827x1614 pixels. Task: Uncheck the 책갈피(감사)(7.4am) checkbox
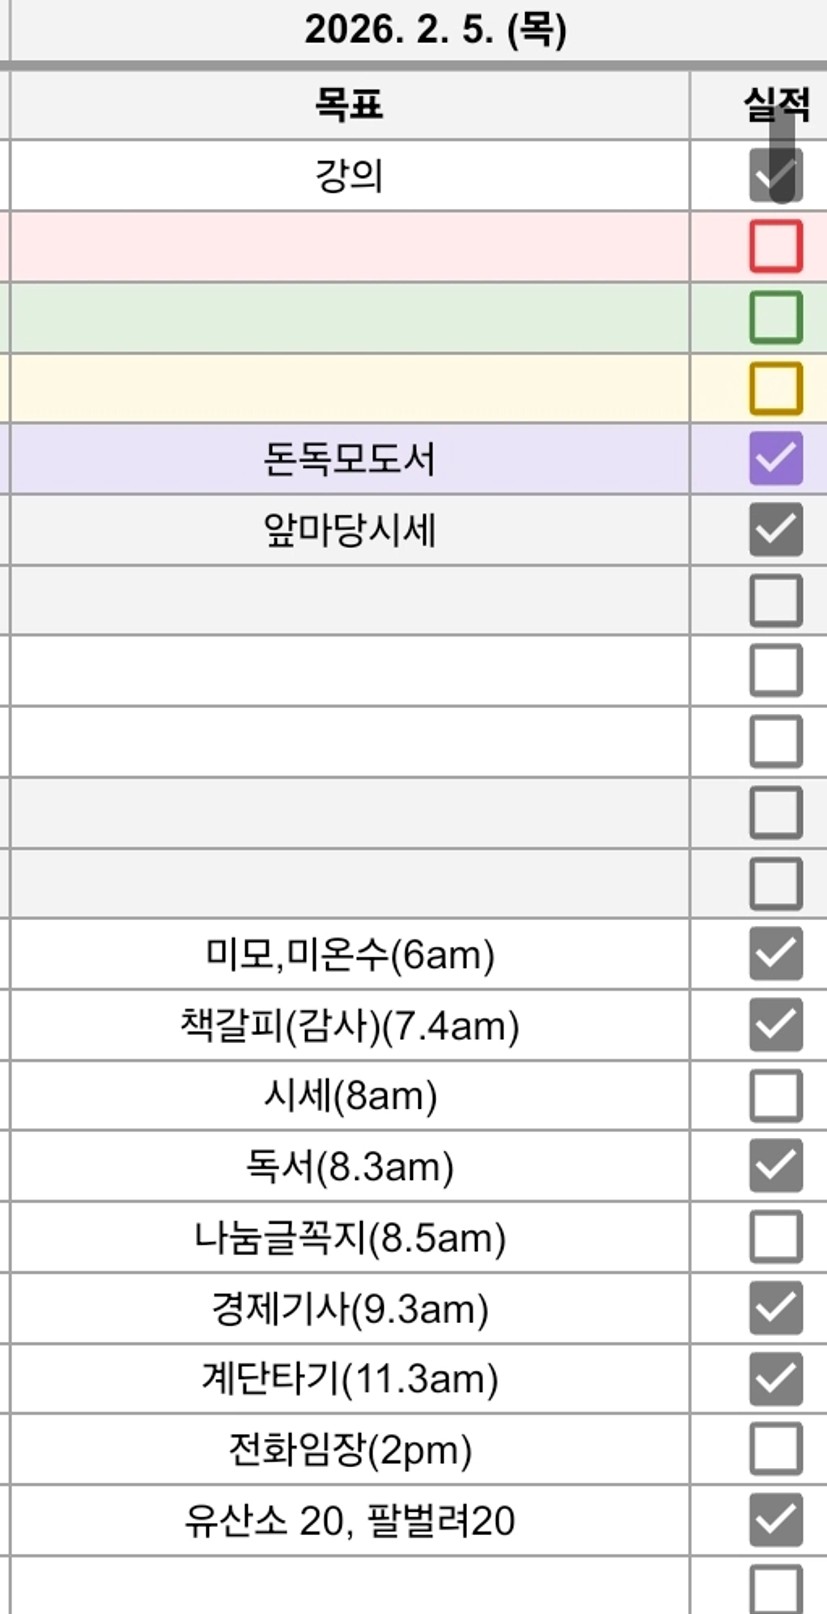tap(775, 1025)
